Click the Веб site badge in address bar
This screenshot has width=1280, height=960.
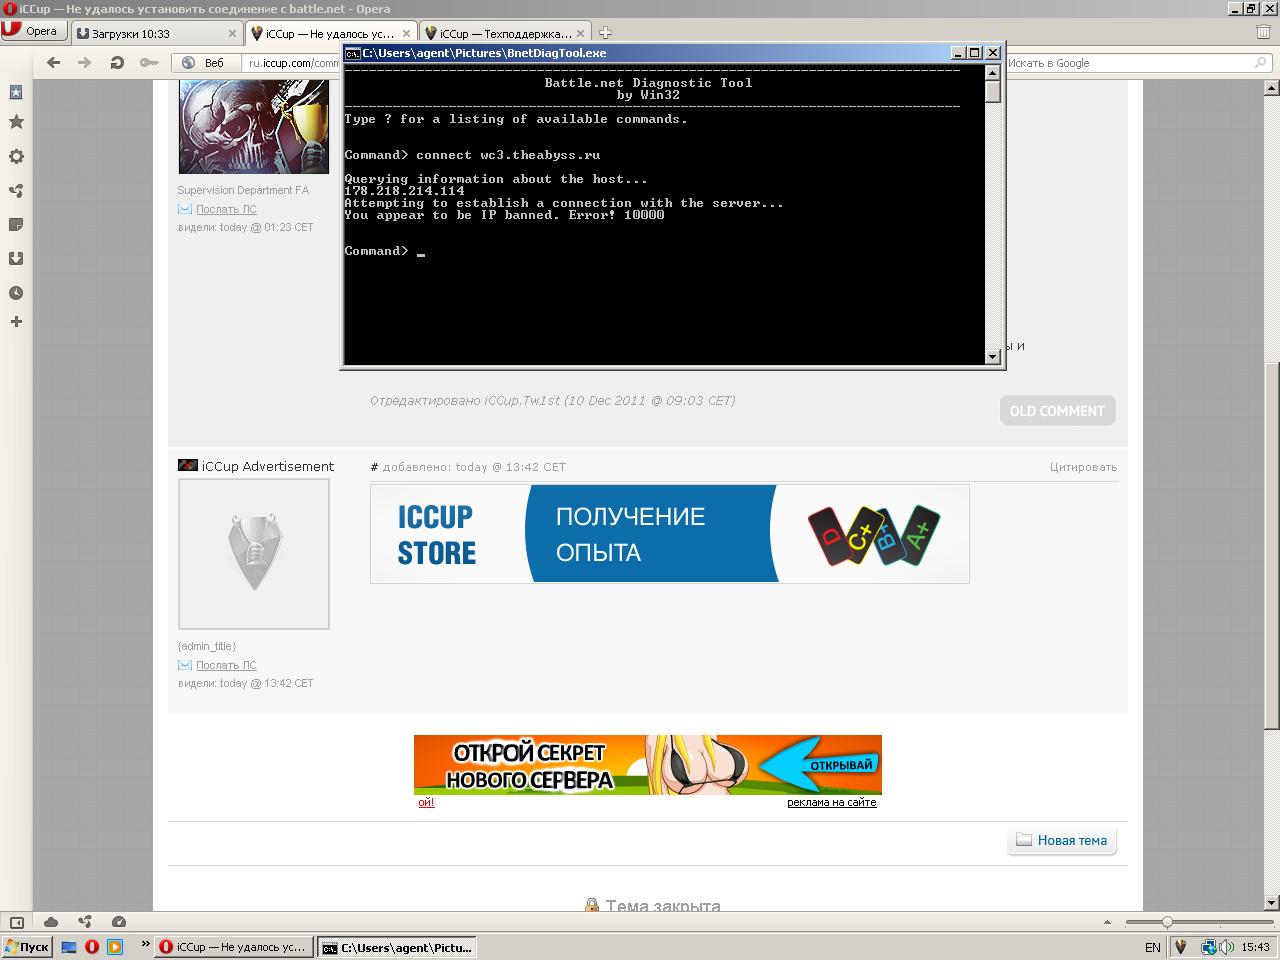point(205,63)
